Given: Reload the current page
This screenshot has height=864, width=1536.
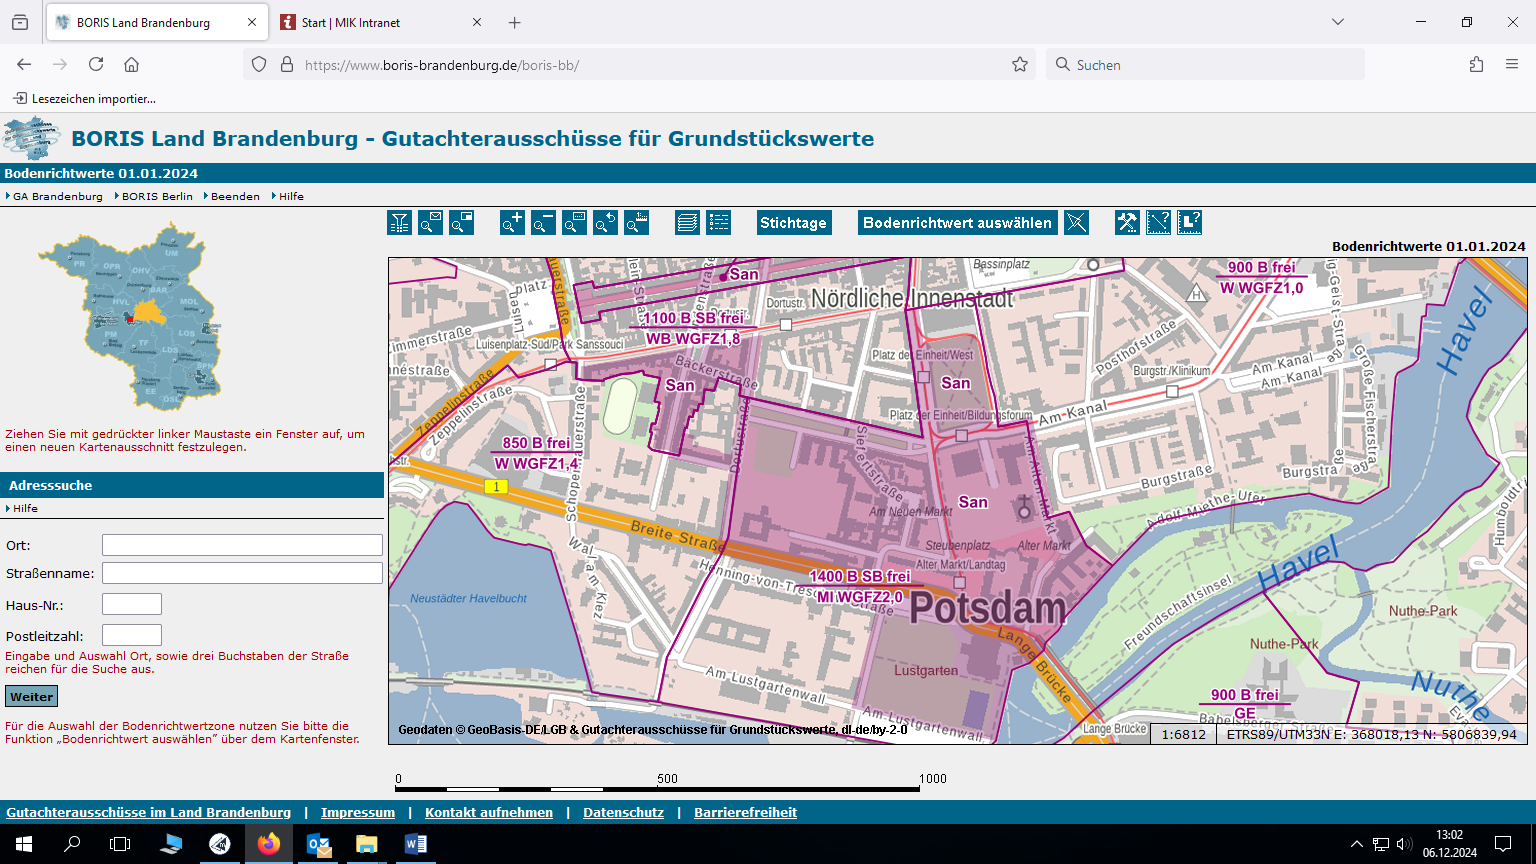Looking at the screenshot, I should (96, 64).
